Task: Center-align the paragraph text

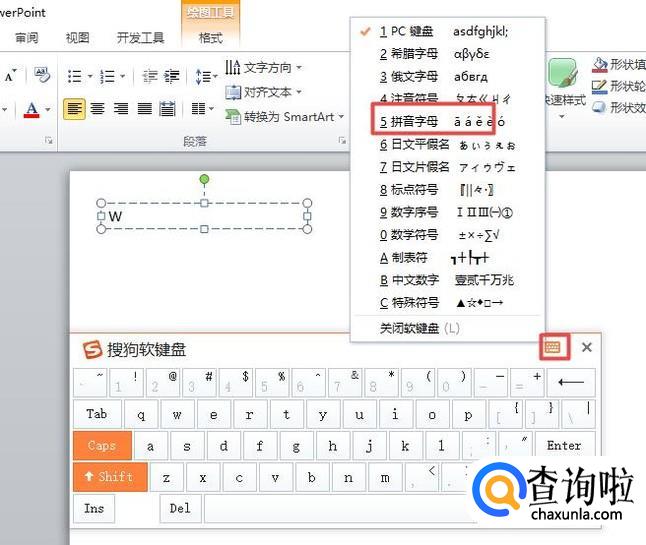Action: point(98,109)
